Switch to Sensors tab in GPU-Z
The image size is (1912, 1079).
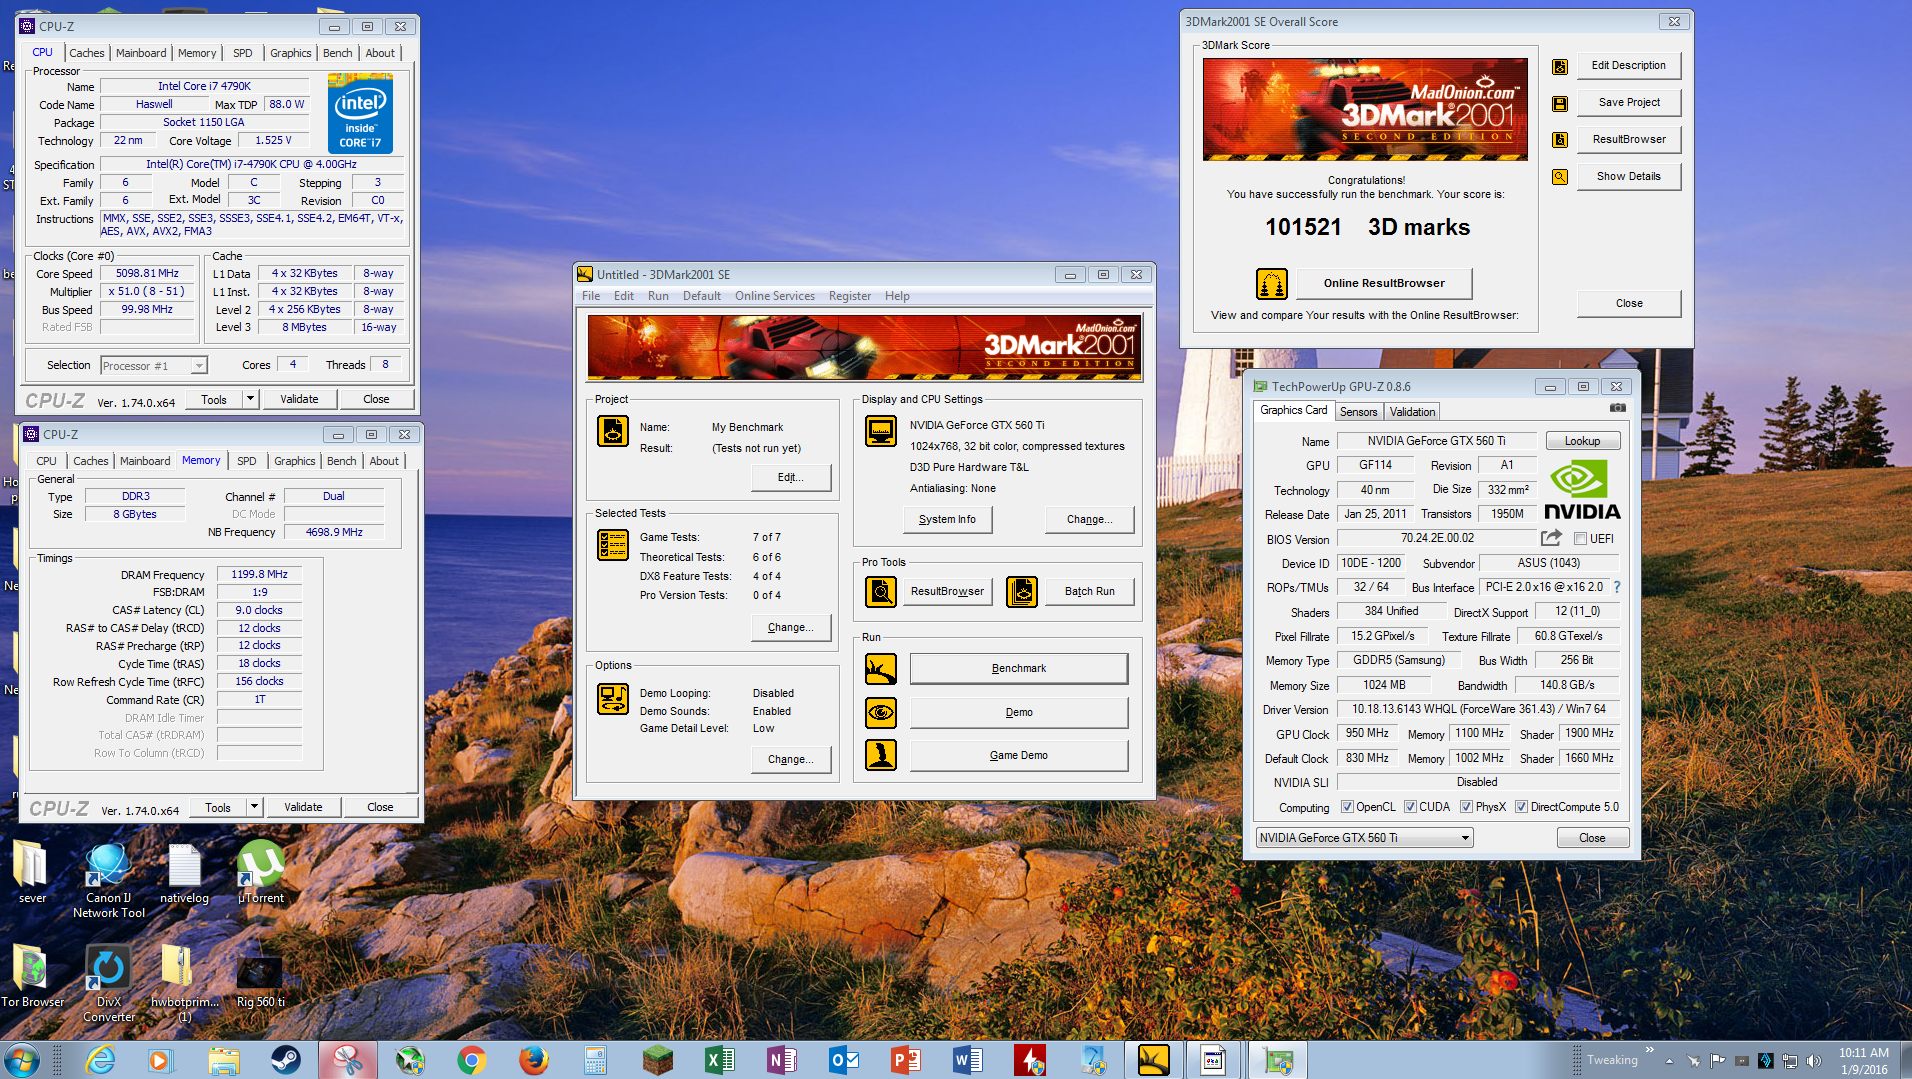(x=1358, y=412)
